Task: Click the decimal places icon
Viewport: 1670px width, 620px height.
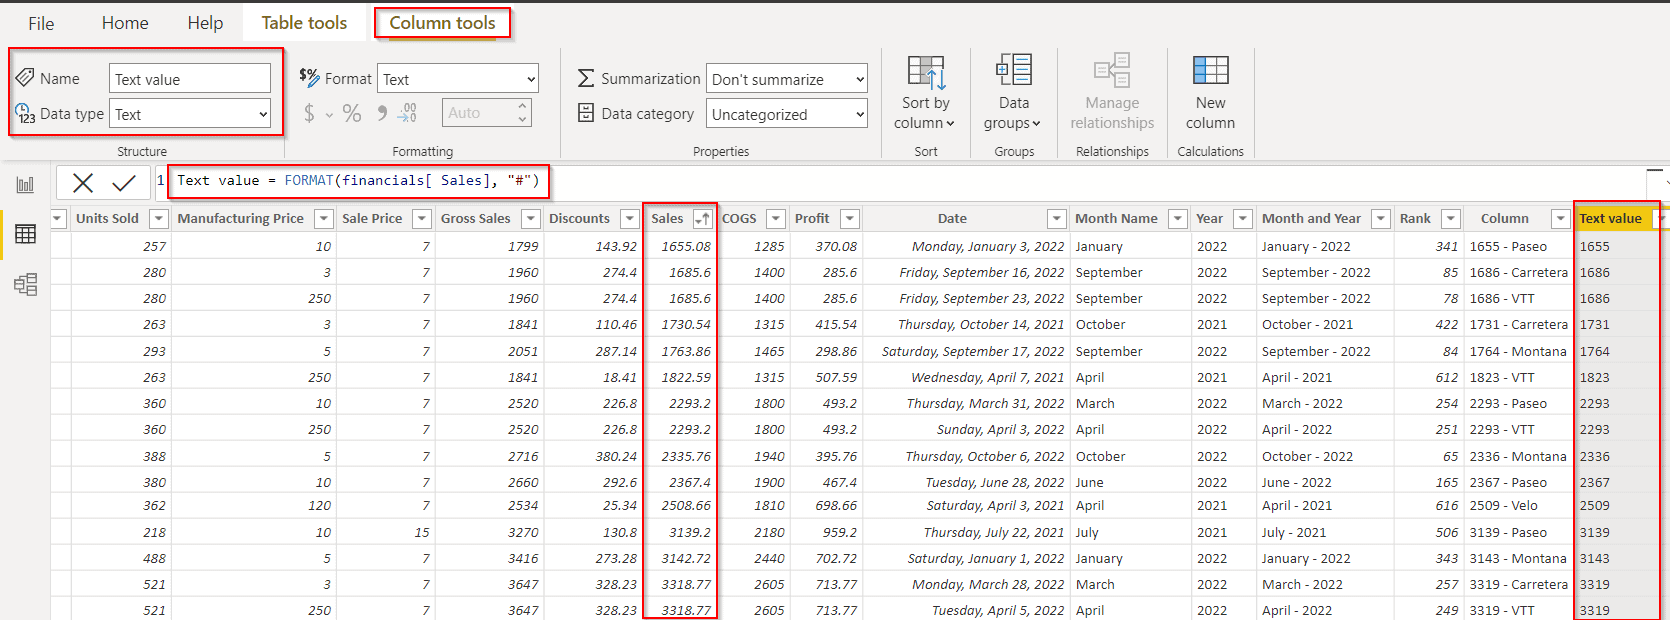Action: point(407,114)
